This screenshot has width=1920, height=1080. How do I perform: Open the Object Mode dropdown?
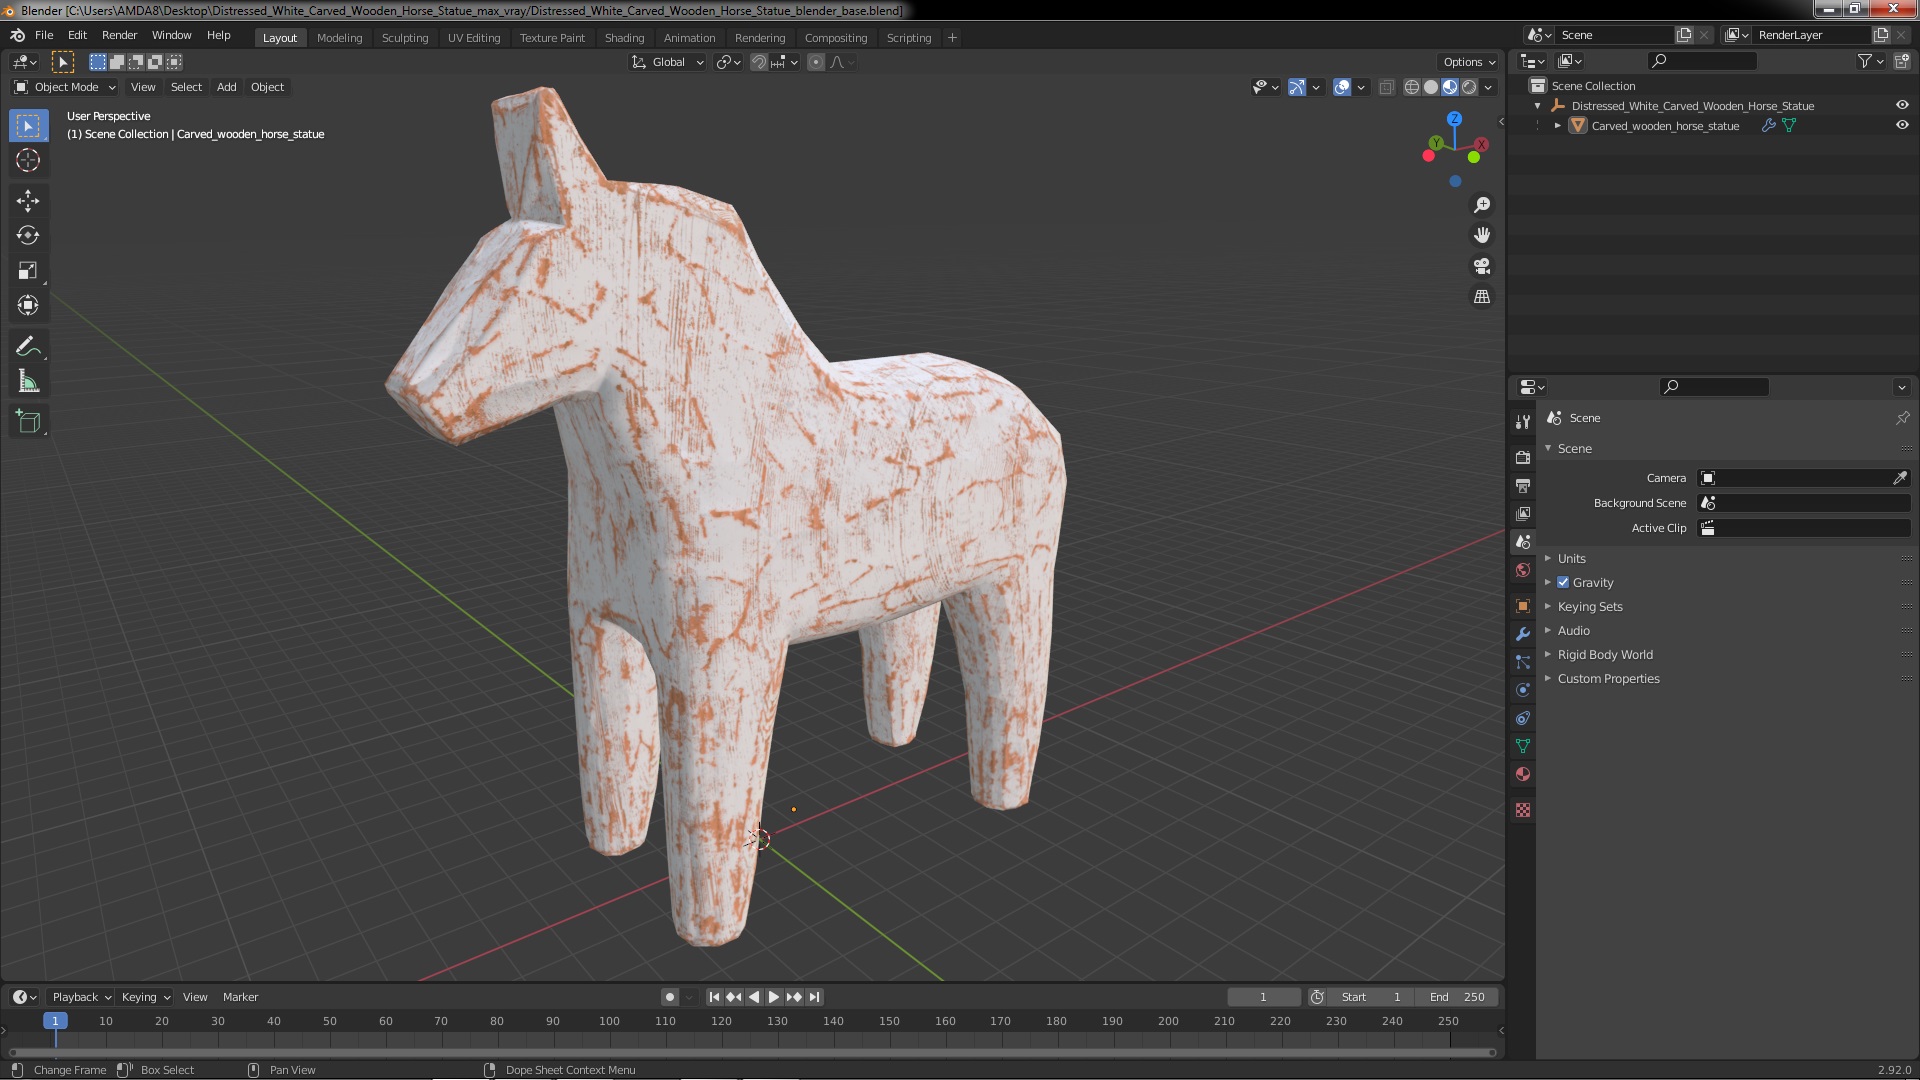(x=65, y=87)
